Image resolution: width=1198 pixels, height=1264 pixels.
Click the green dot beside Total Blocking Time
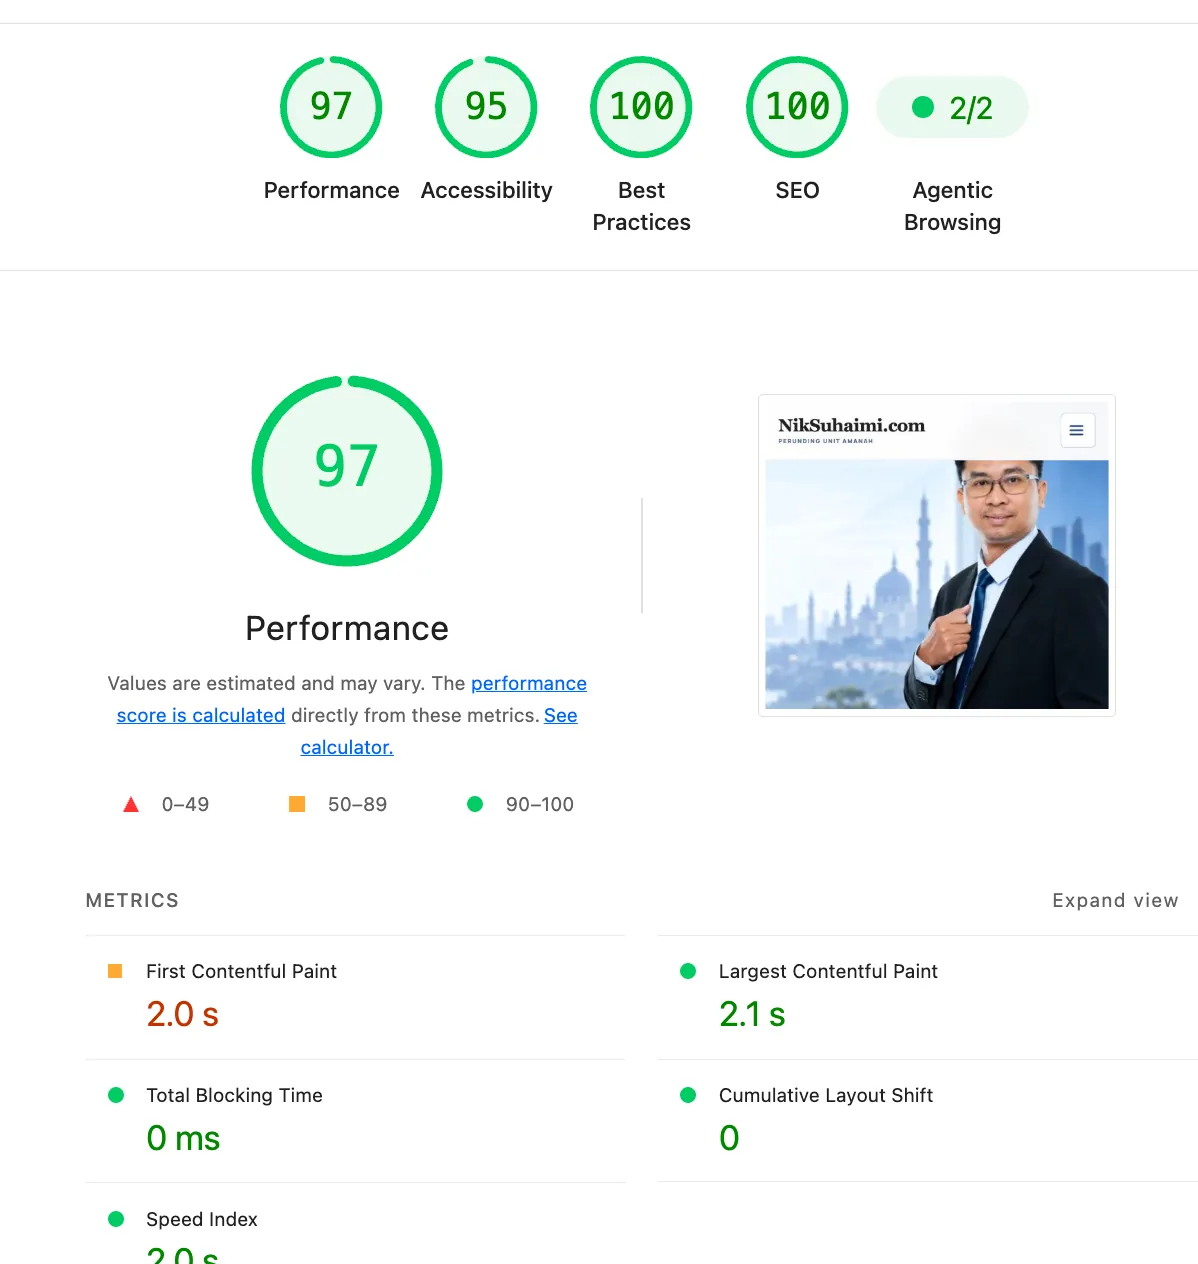[x=116, y=1095]
